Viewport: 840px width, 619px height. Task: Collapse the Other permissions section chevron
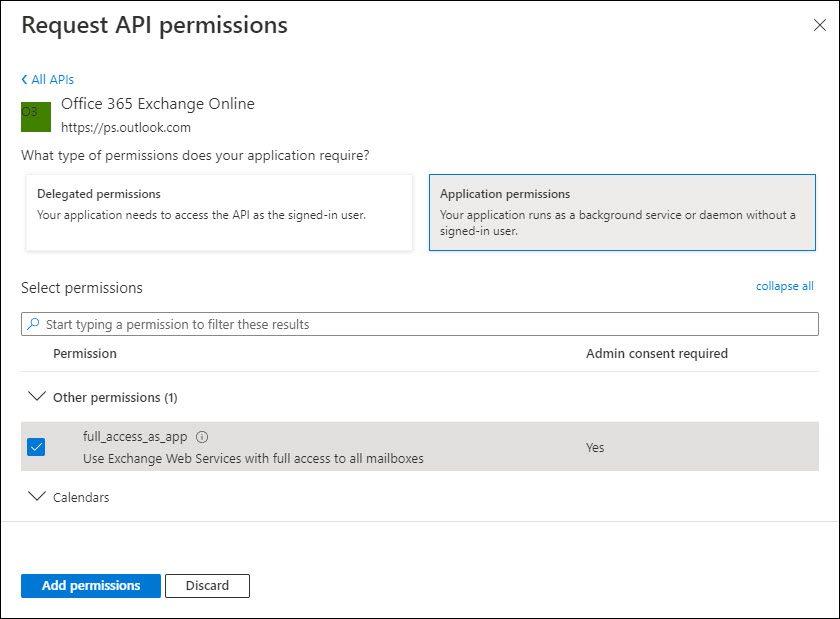pos(37,397)
